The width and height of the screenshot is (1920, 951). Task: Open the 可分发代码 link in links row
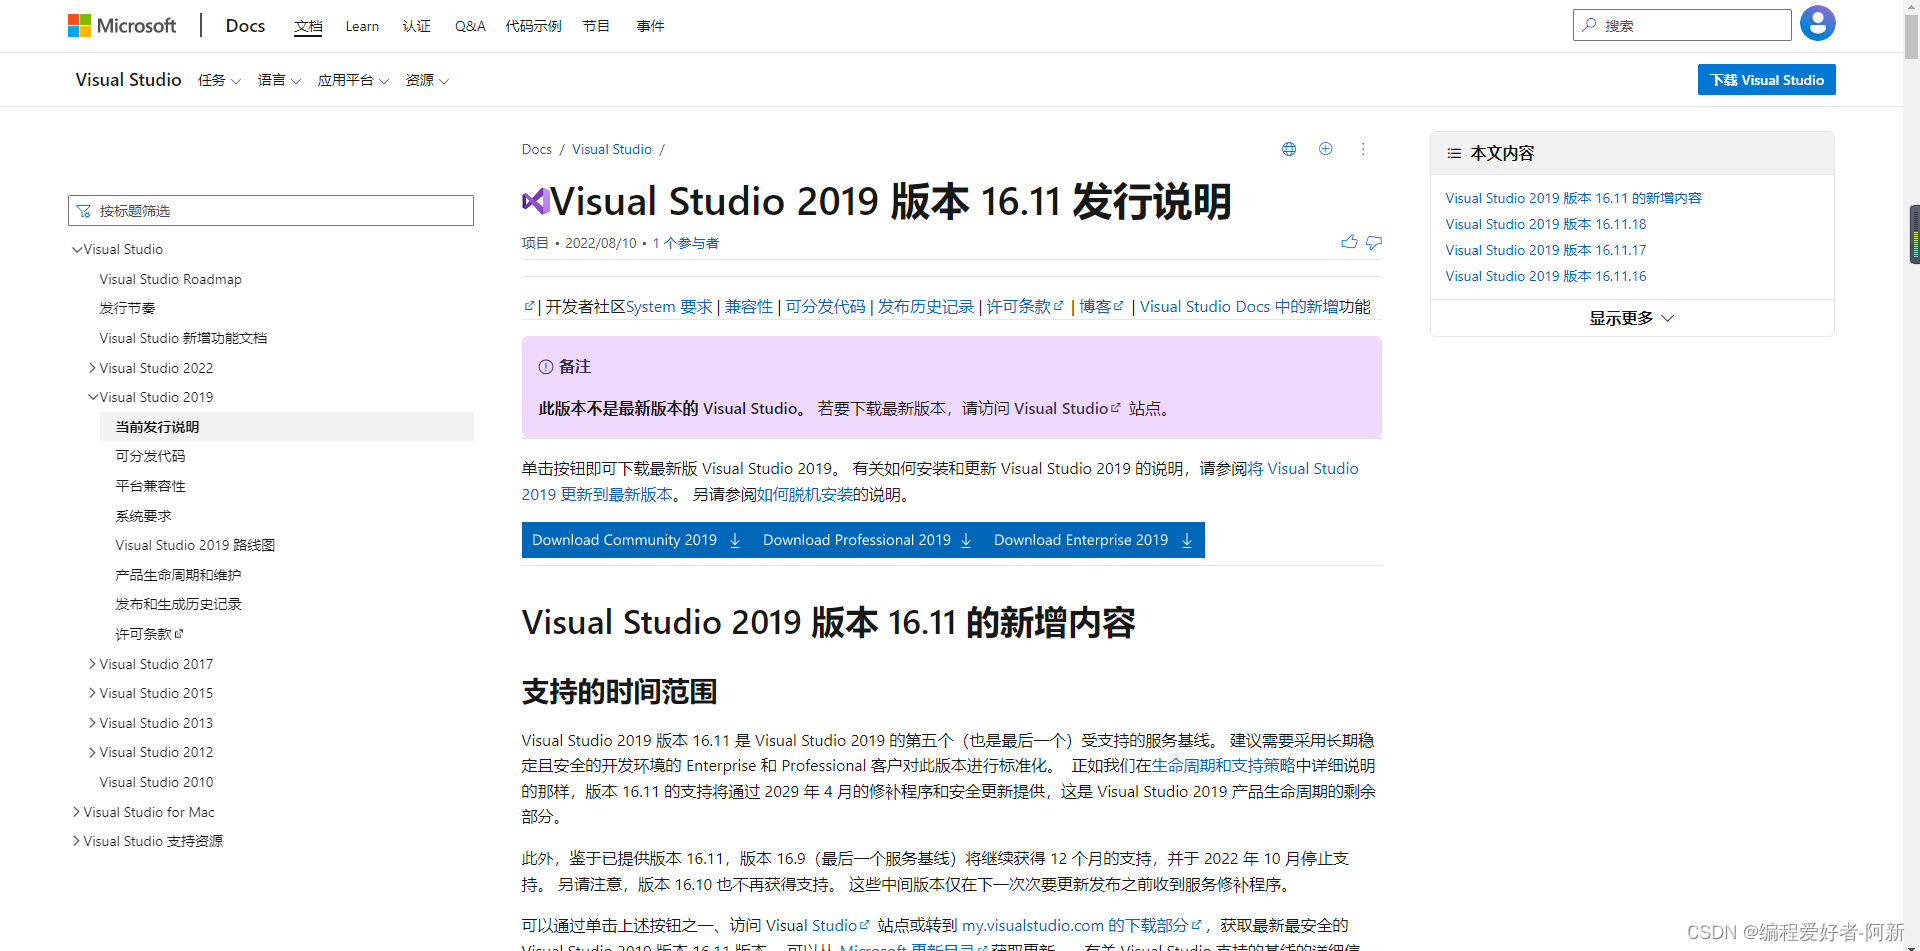825,306
